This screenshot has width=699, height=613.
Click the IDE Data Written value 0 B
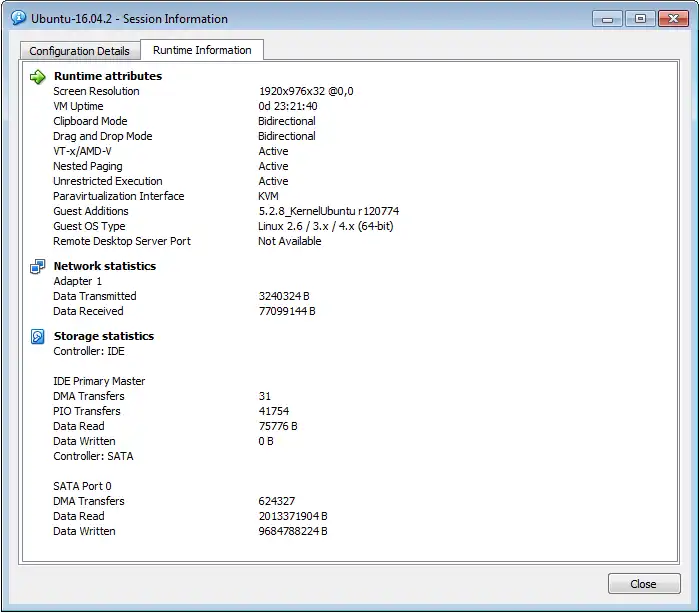[266, 441]
